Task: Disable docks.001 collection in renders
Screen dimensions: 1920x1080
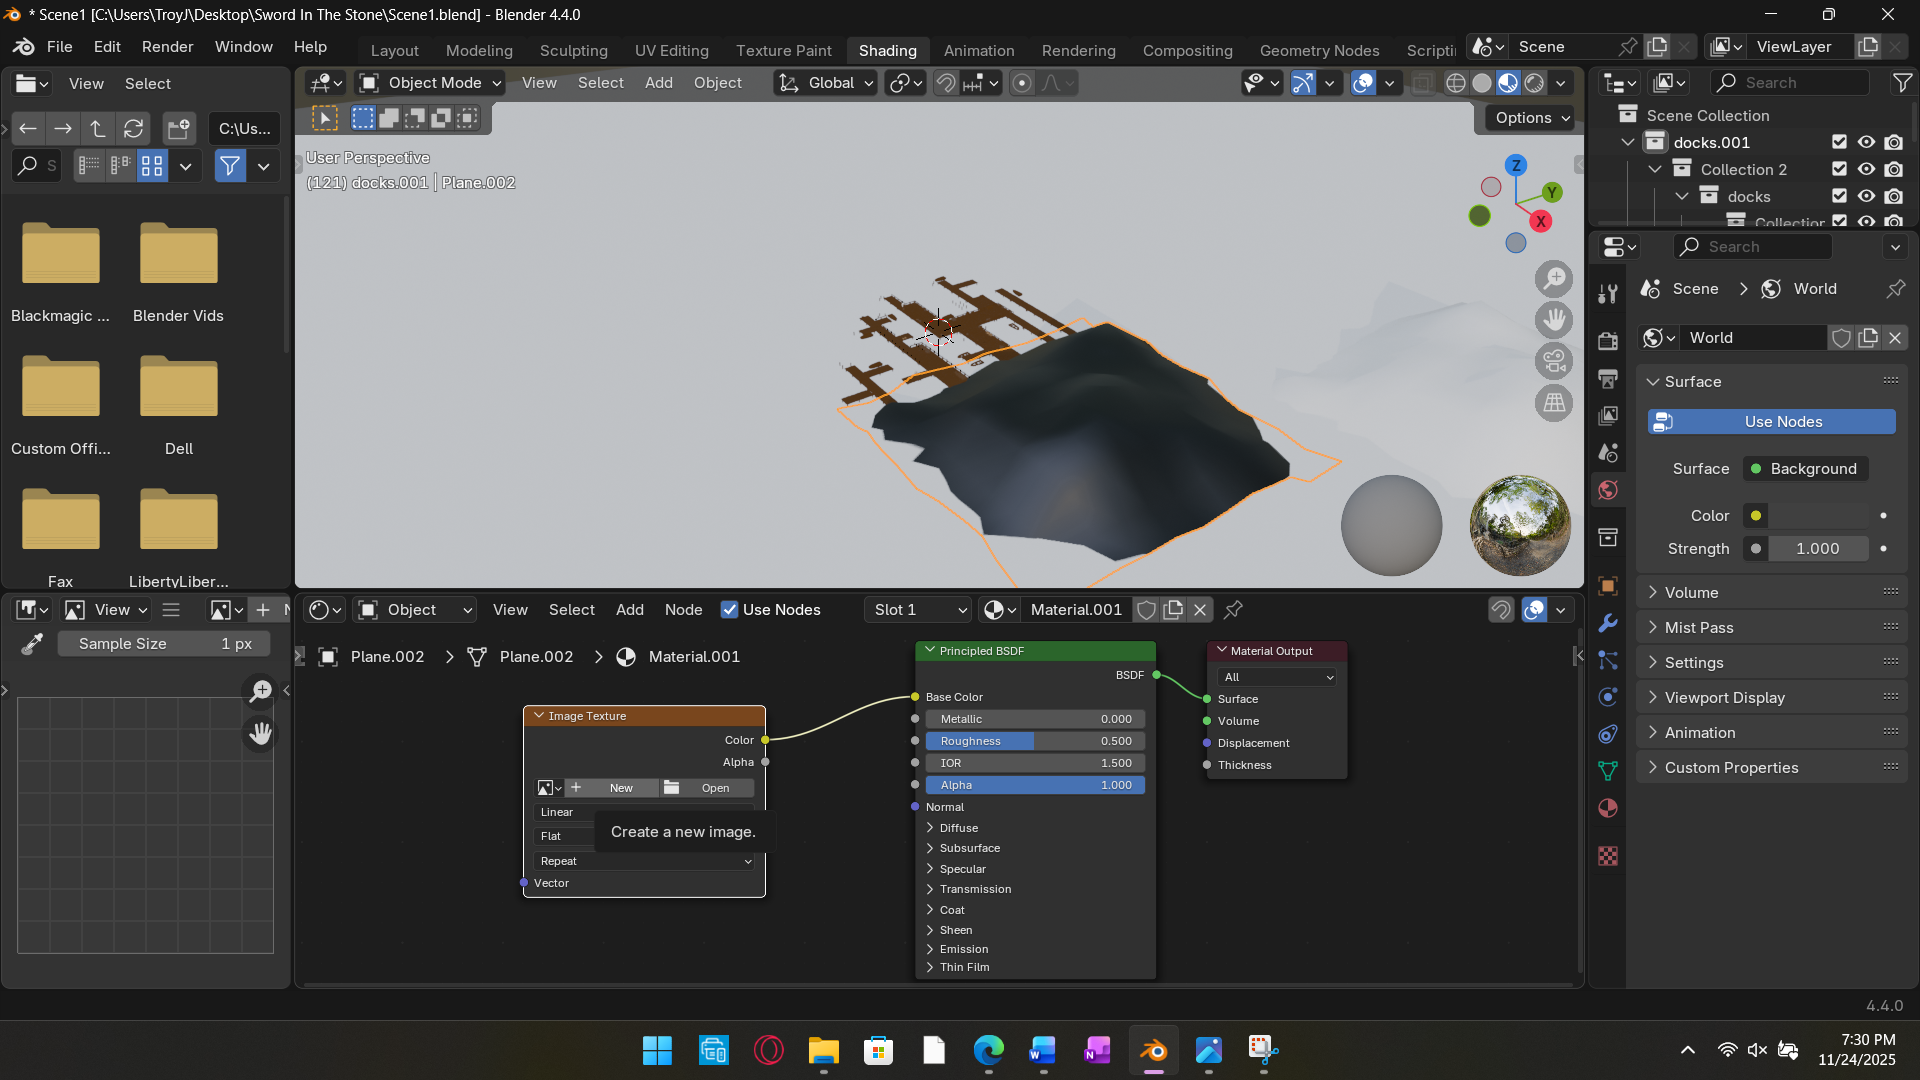Action: tap(1894, 142)
